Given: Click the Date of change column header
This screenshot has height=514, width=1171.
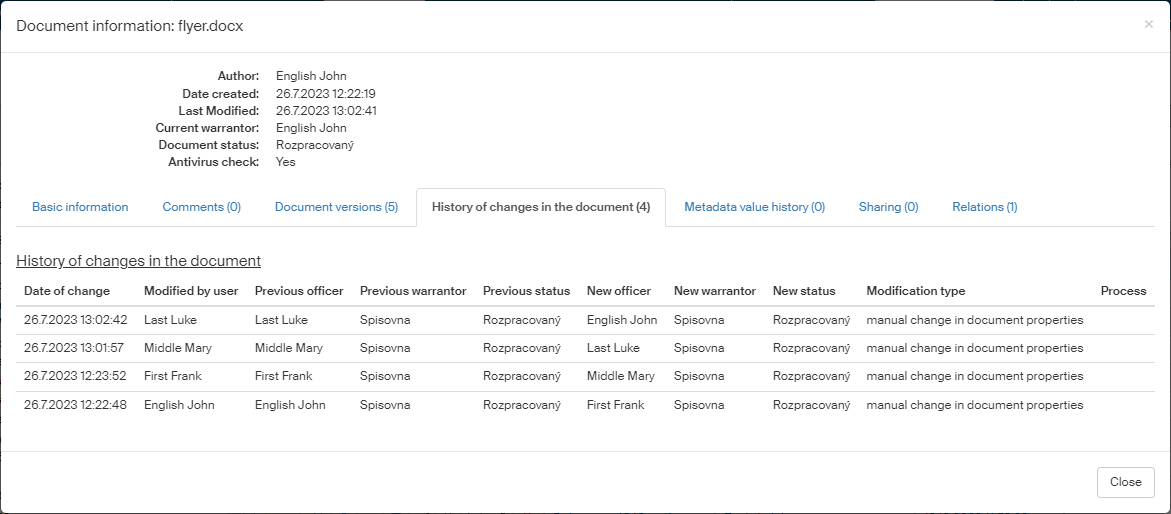Looking at the screenshot, I should point(67,291).
